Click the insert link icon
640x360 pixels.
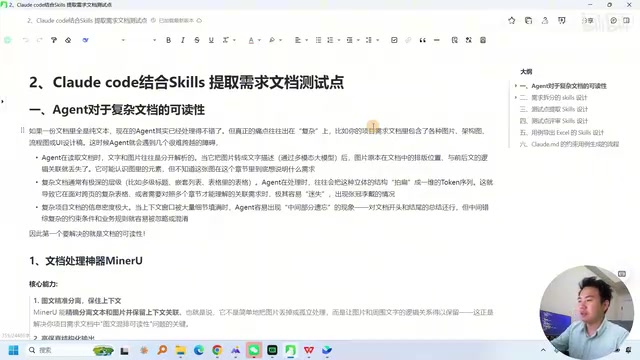408,40
